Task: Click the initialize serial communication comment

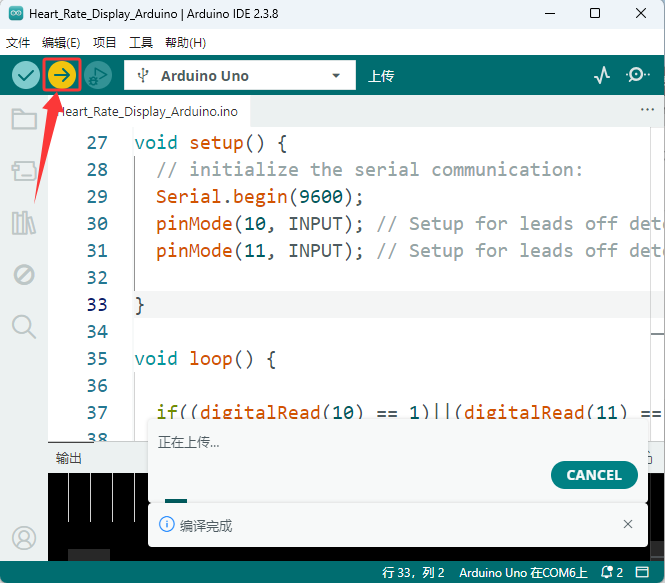Action: (x=369, y=170)
